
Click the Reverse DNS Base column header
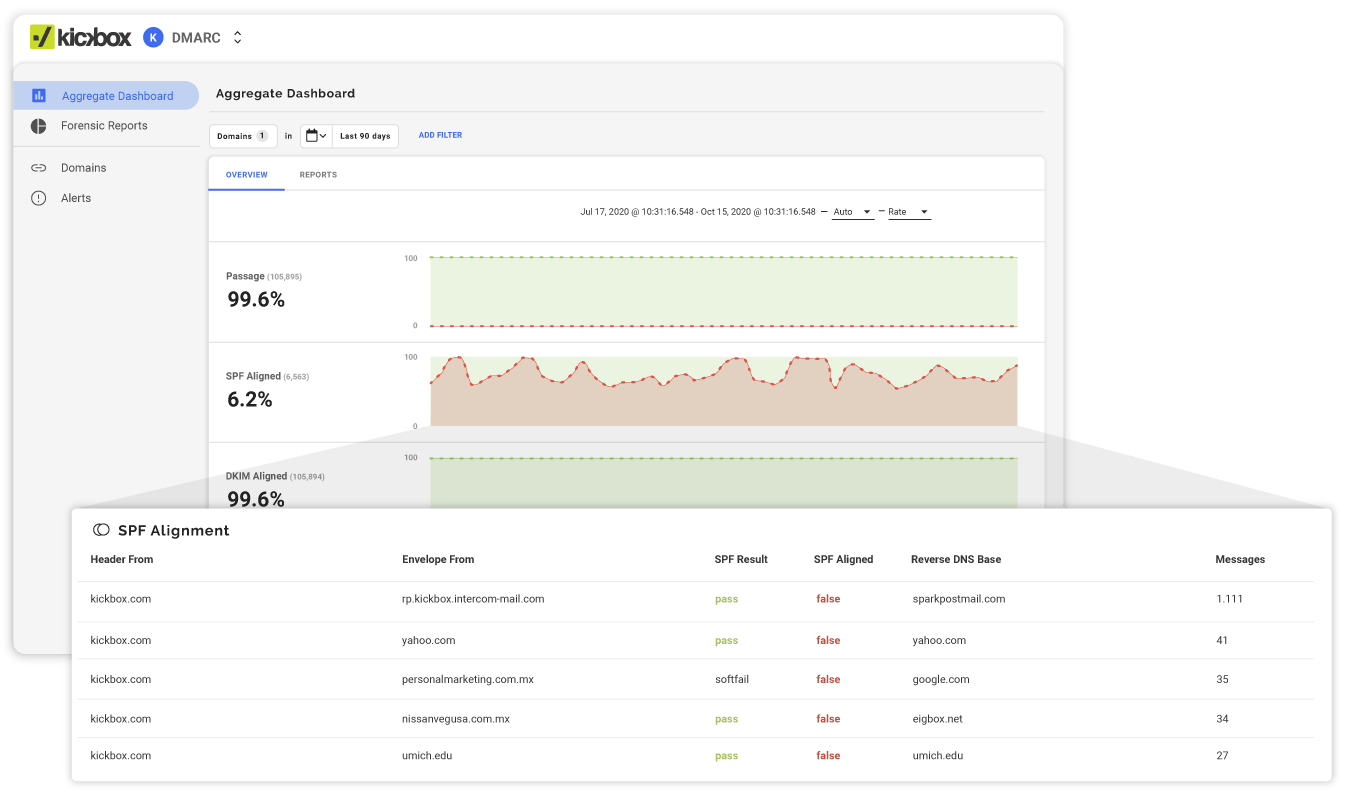(956, 559)
